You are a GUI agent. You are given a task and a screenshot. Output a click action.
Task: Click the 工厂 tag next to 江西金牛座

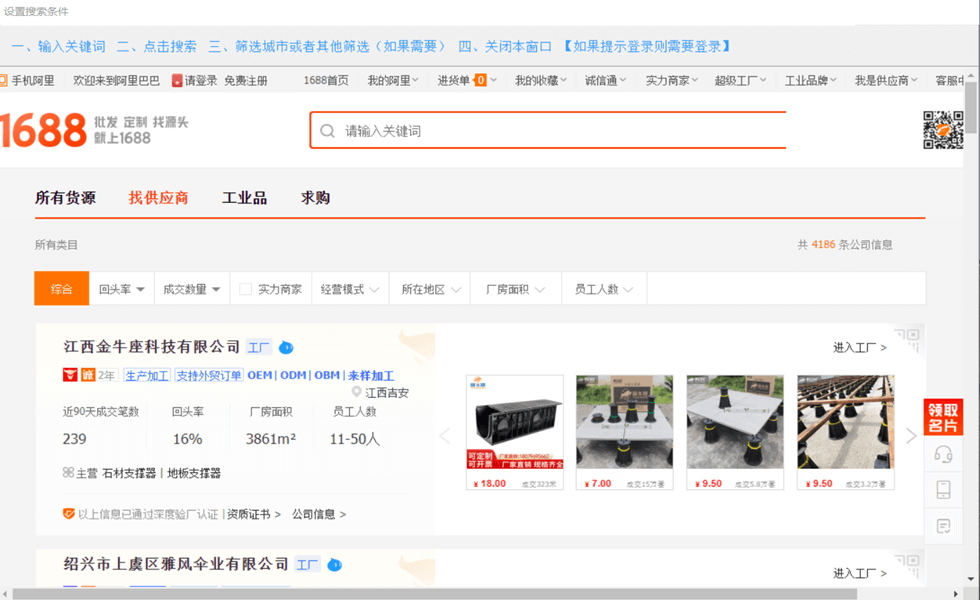click(x=258, y=348)
